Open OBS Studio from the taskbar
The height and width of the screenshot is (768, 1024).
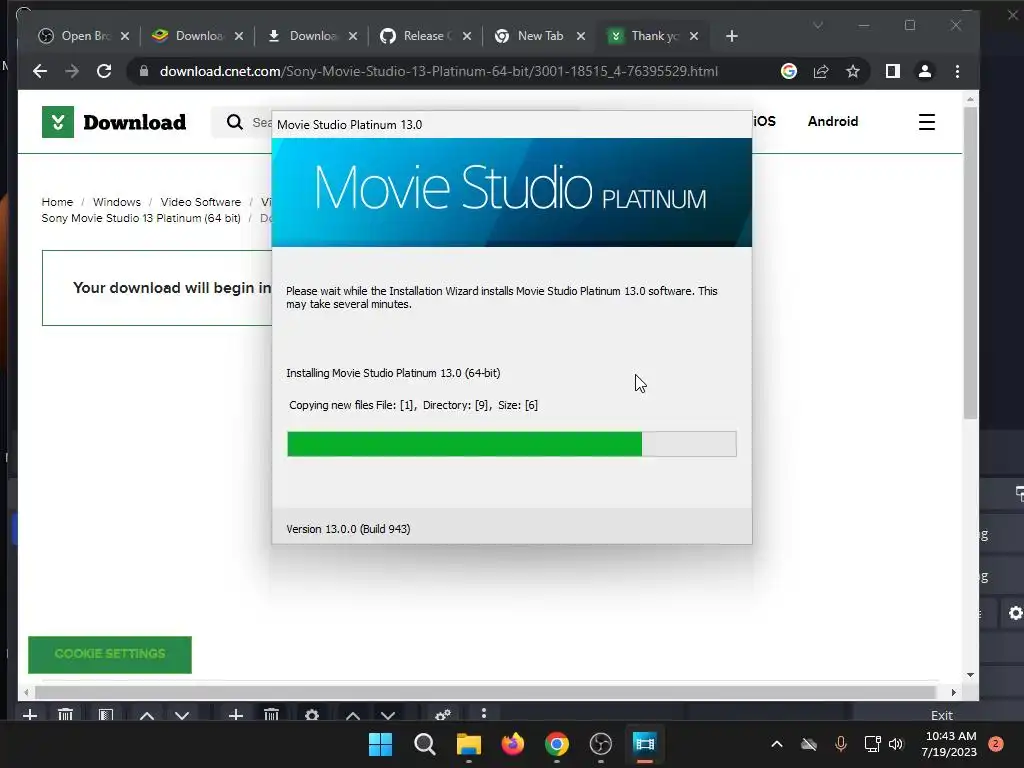coord(601,744)
